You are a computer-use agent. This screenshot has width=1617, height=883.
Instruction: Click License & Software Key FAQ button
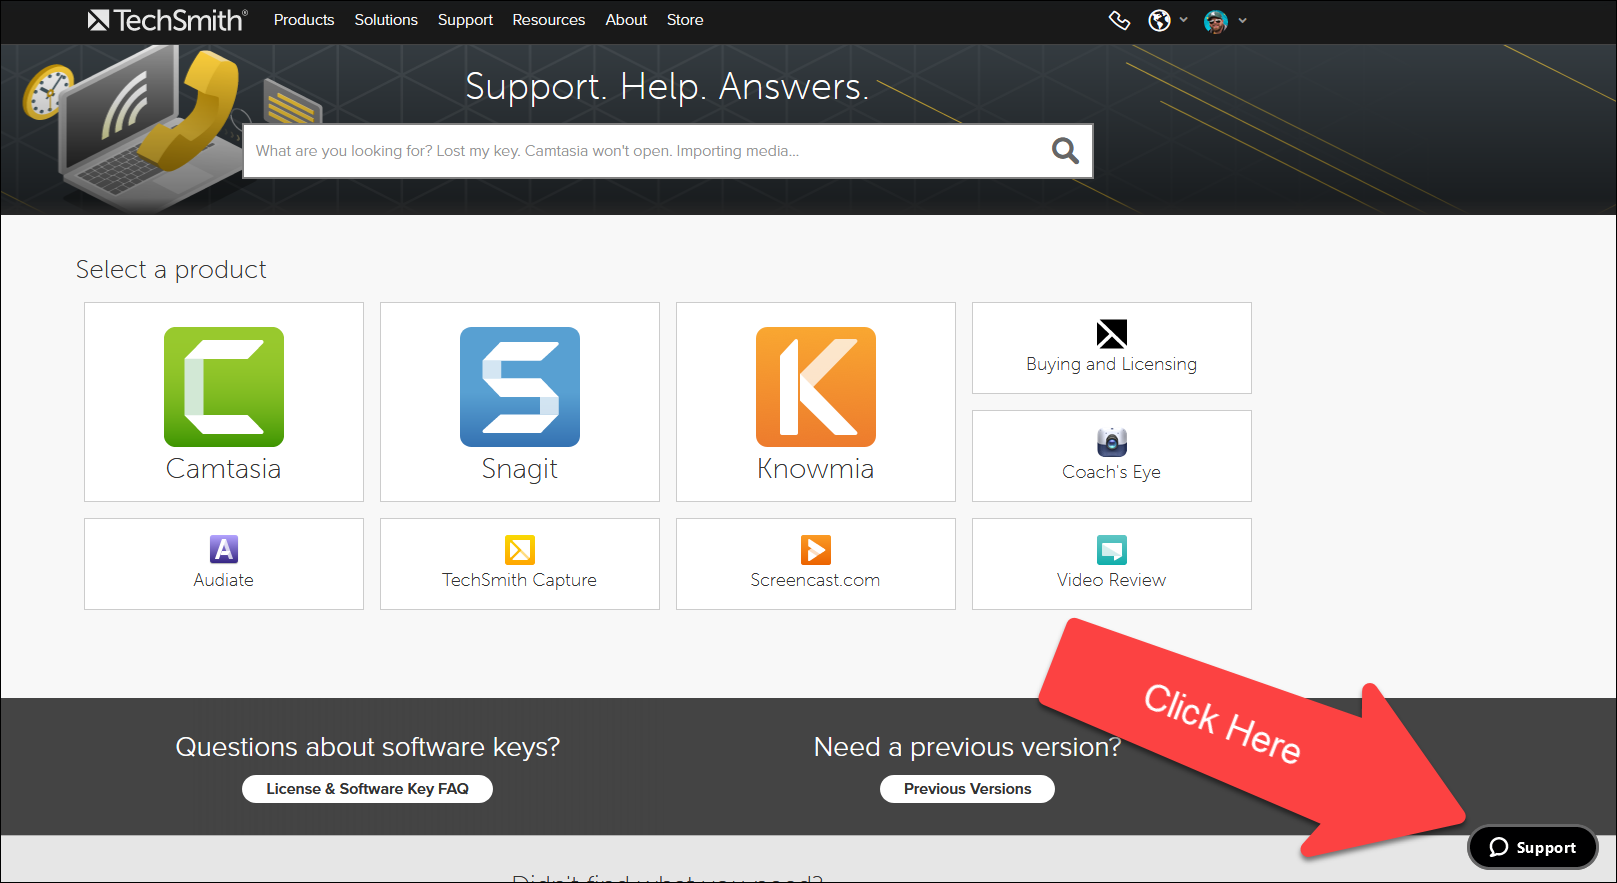coord(367,789)
